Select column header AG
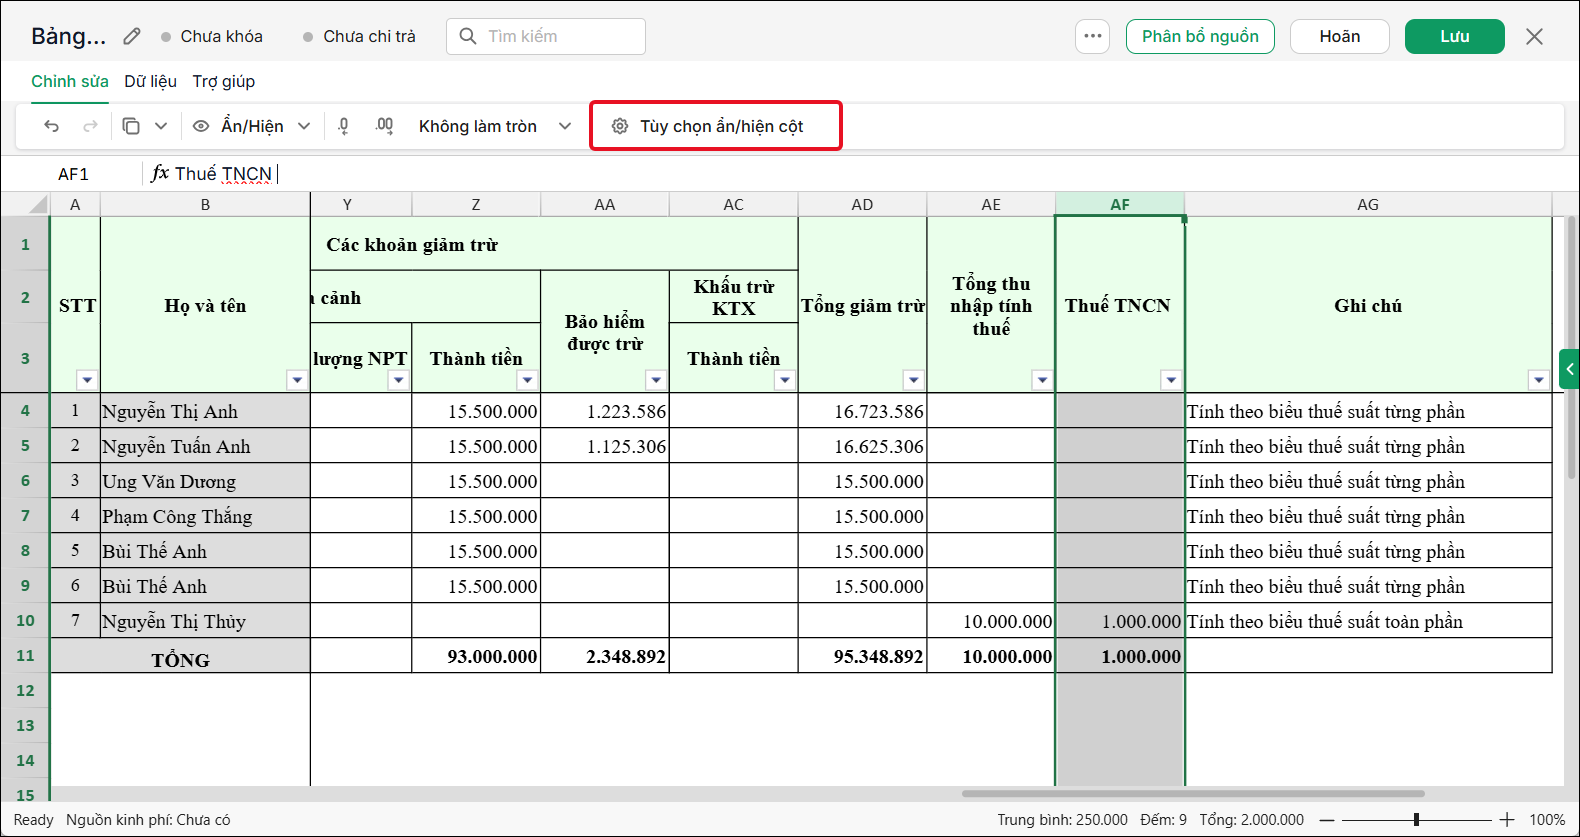Screen dimensions: 1580x837 tap(1368, 204)
